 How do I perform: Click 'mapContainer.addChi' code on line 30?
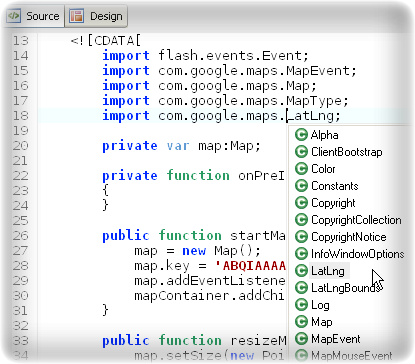tap(209, 296)
